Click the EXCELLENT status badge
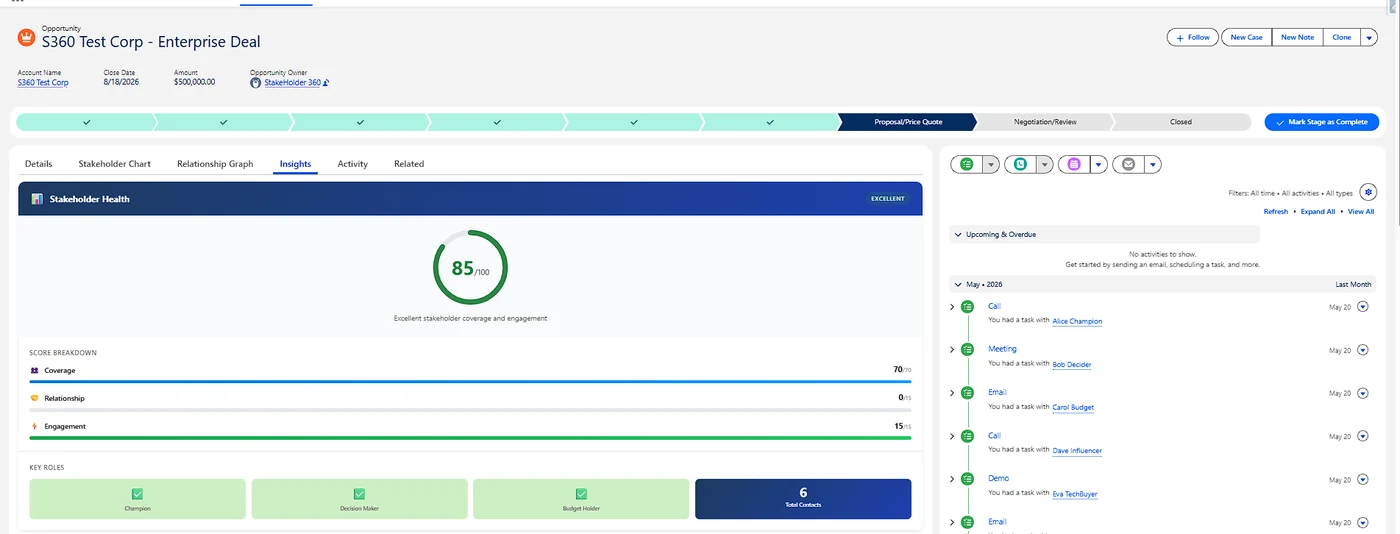Image resolution: width=1400 pixels, height=534 pixels. pyautogui.click(x=888, y=199)
